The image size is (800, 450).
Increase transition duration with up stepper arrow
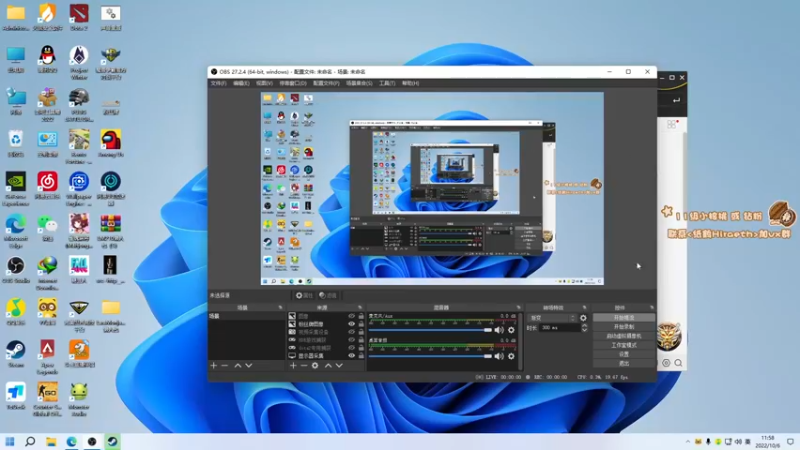pyautogui.click(x=584, y=326)
